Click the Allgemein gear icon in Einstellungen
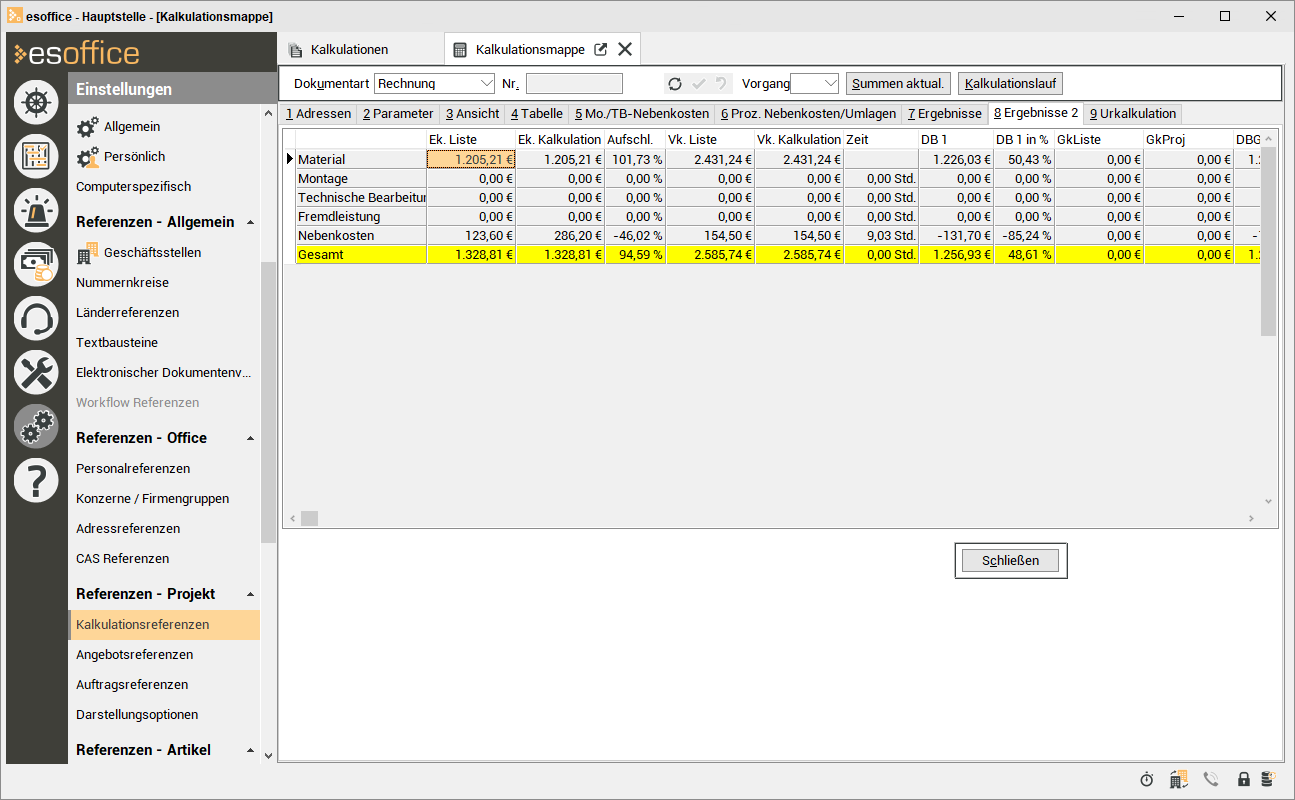Image resolution: width=1295 pixels, height=800 pixels. pyautogui.click(x=88, y=127)
